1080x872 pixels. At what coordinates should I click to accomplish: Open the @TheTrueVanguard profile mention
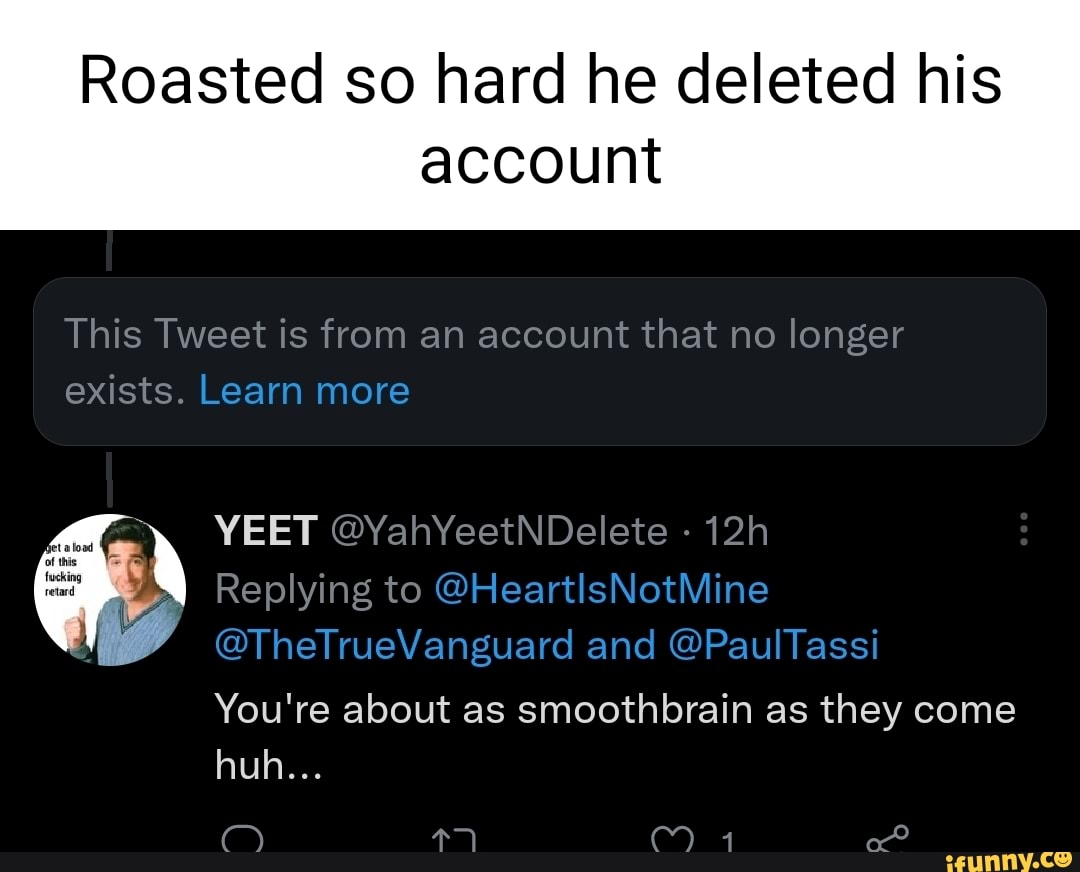(x=394, y=646)
